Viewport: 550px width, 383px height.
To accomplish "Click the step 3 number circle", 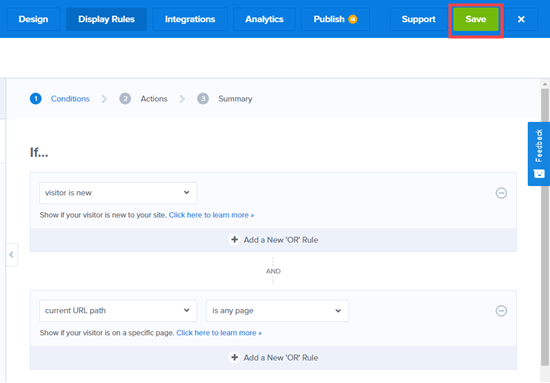I will (203, 99).
